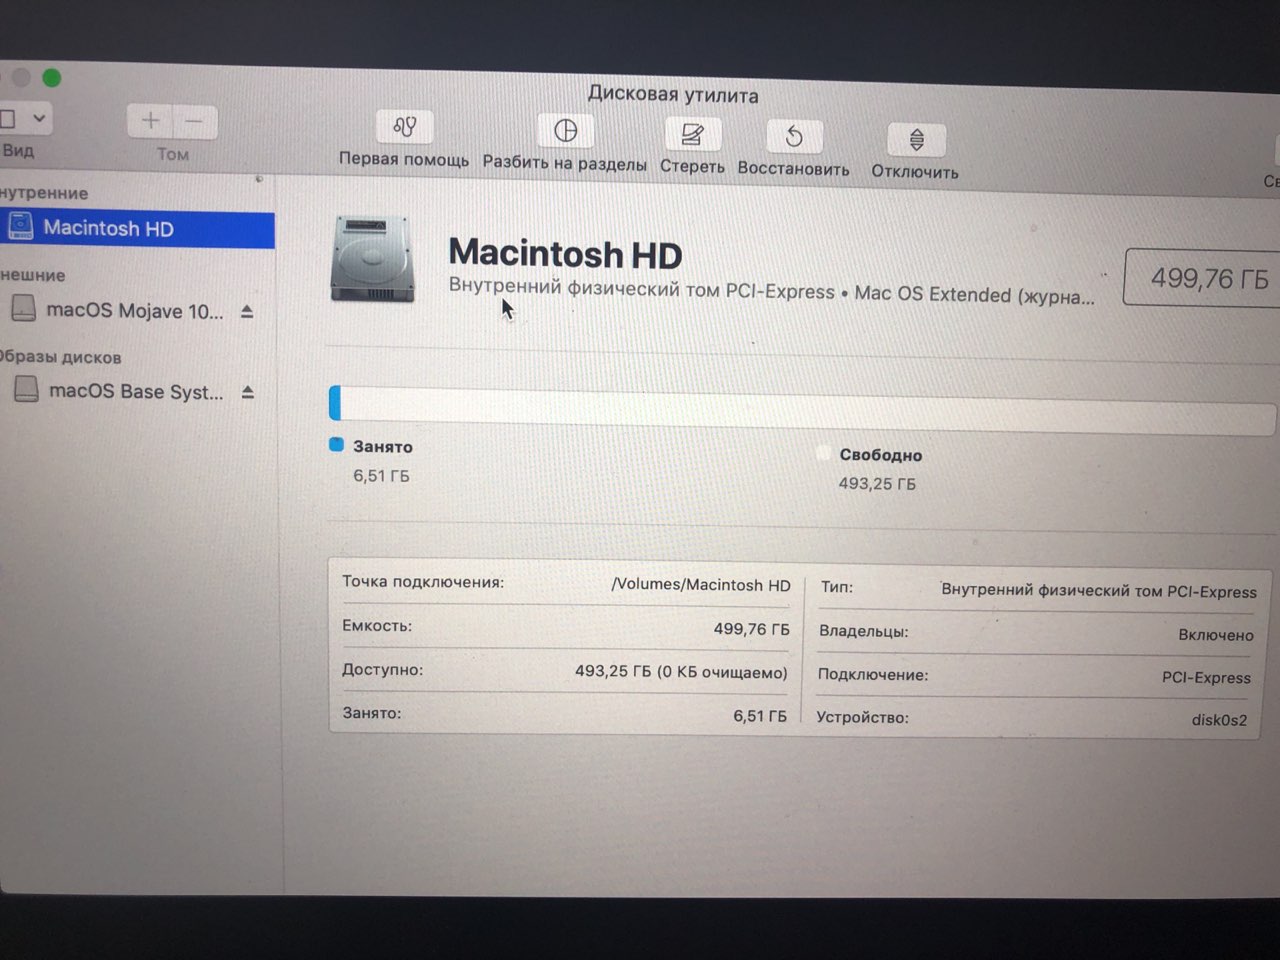This screenshot has height=960, width=1280.
Task: Click the disk0s2 device value
Action: pos(1219,720)
